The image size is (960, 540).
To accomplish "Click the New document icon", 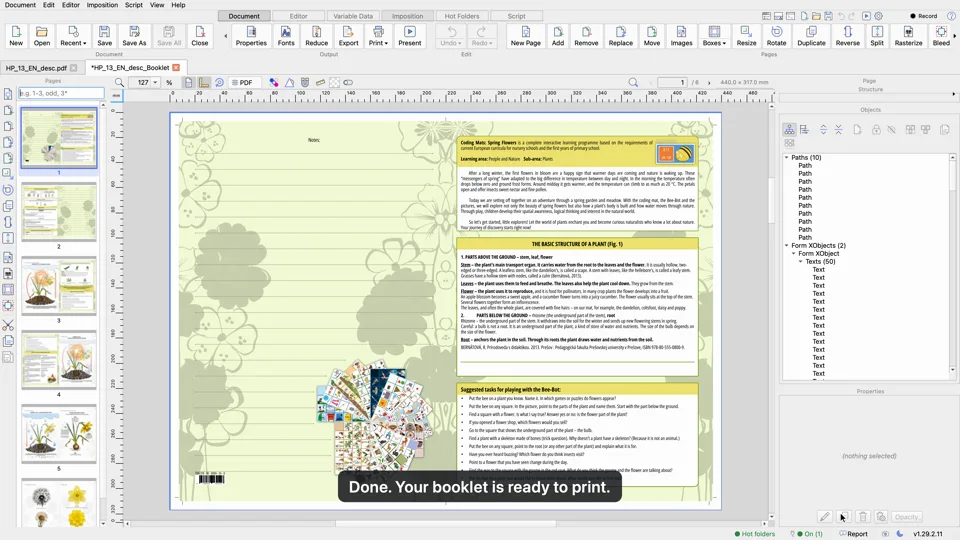I will click(x=16, y=36).
